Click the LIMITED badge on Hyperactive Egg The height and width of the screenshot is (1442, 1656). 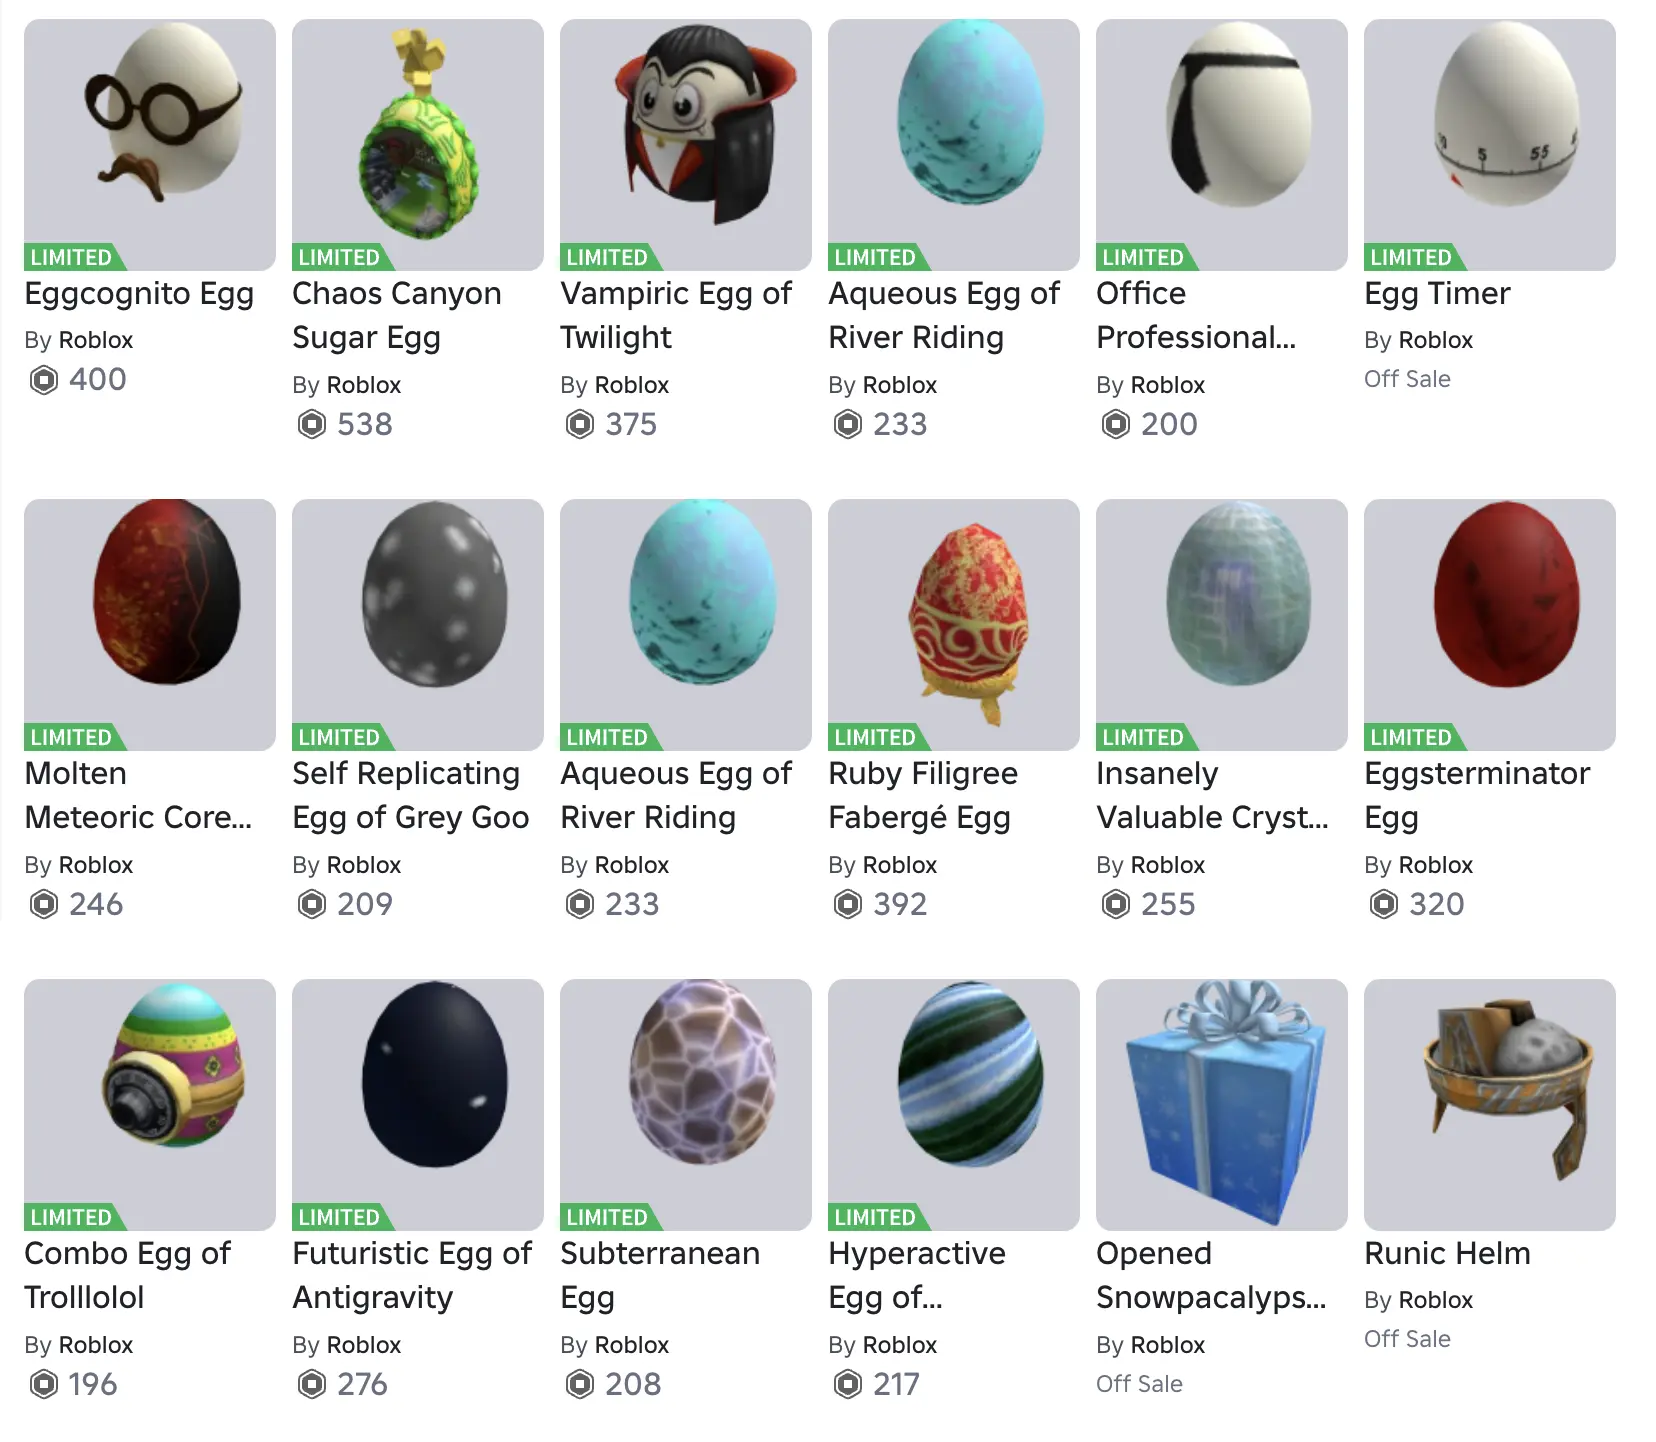(x=875, y=1217)
